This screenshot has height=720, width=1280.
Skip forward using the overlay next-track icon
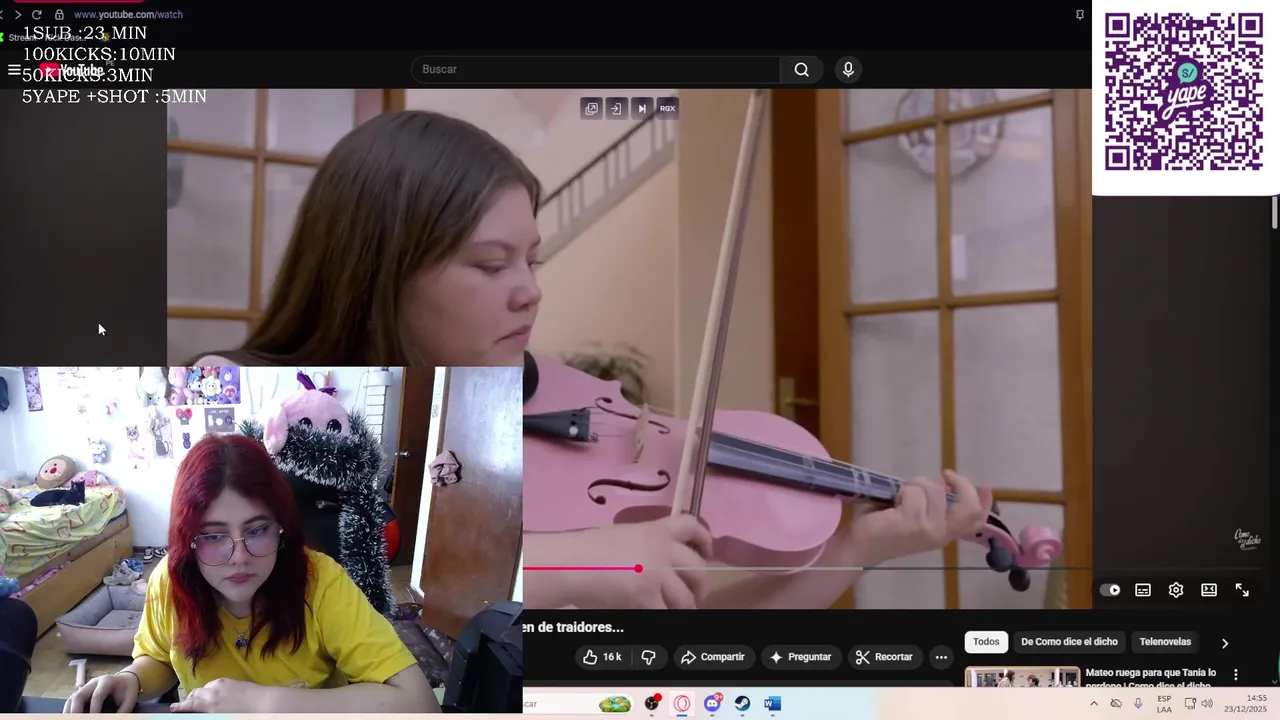[x=642, y=108]
